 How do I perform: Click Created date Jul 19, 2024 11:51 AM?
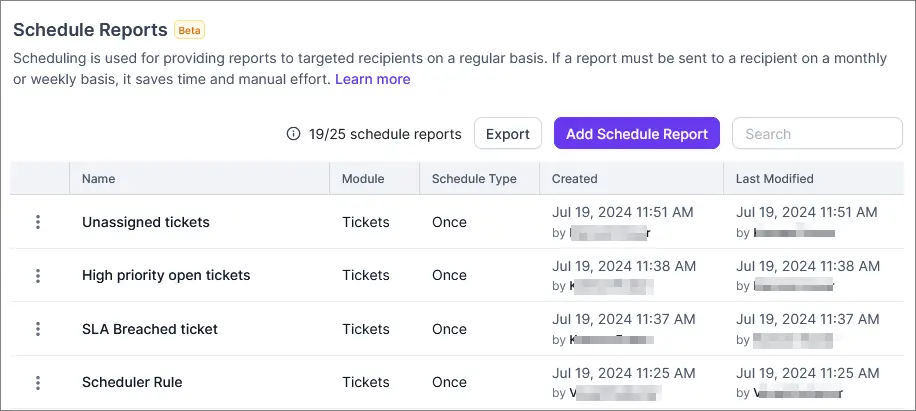(x=623, y=212)
